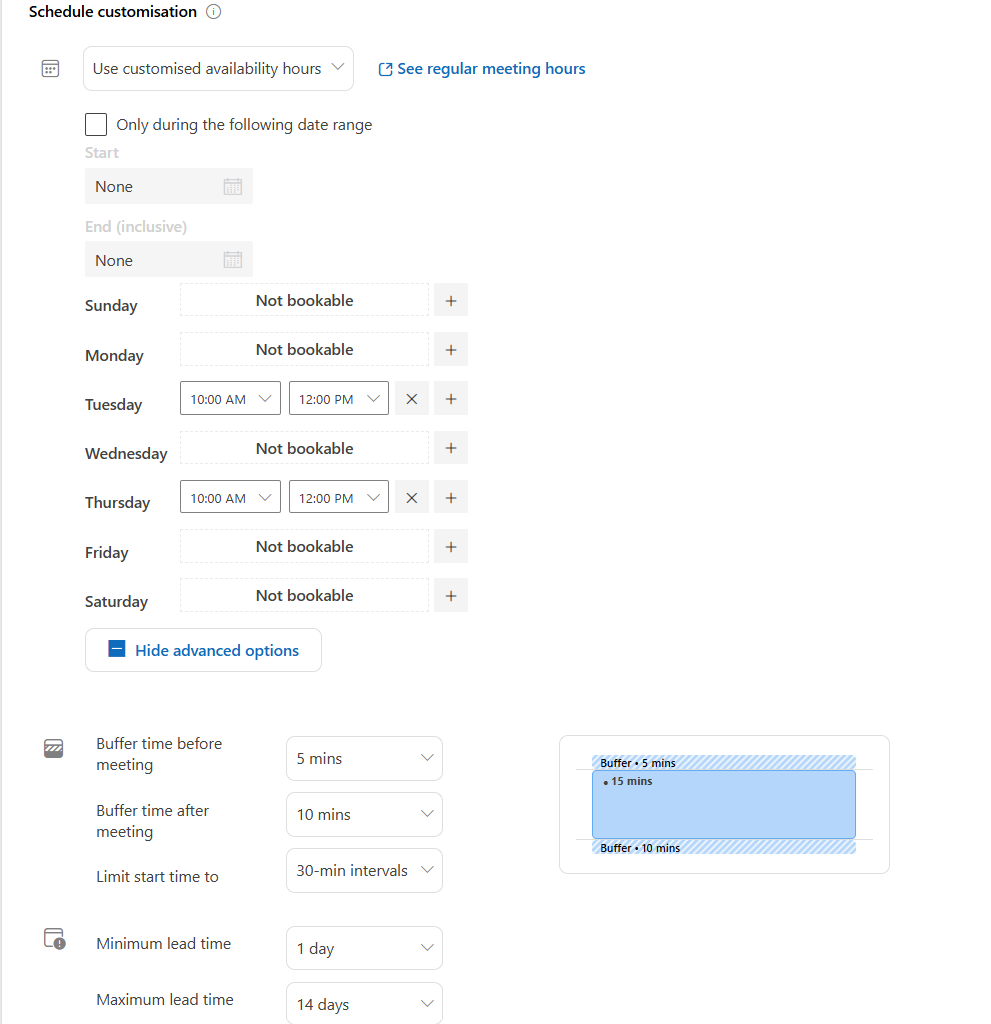The image size is (991, 1024).
Task: Click Wednesday's Not bookable field
Action: pos(304,448)
